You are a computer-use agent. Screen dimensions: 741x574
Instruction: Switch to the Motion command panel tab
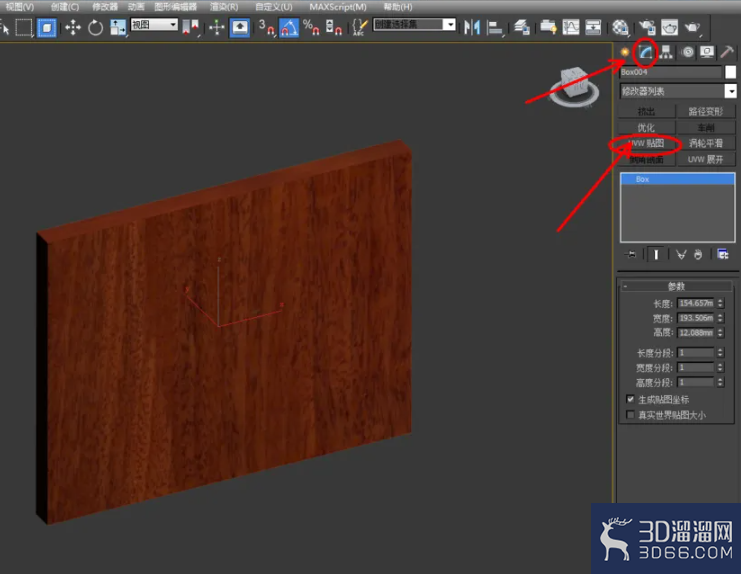(x=688, y=52)
